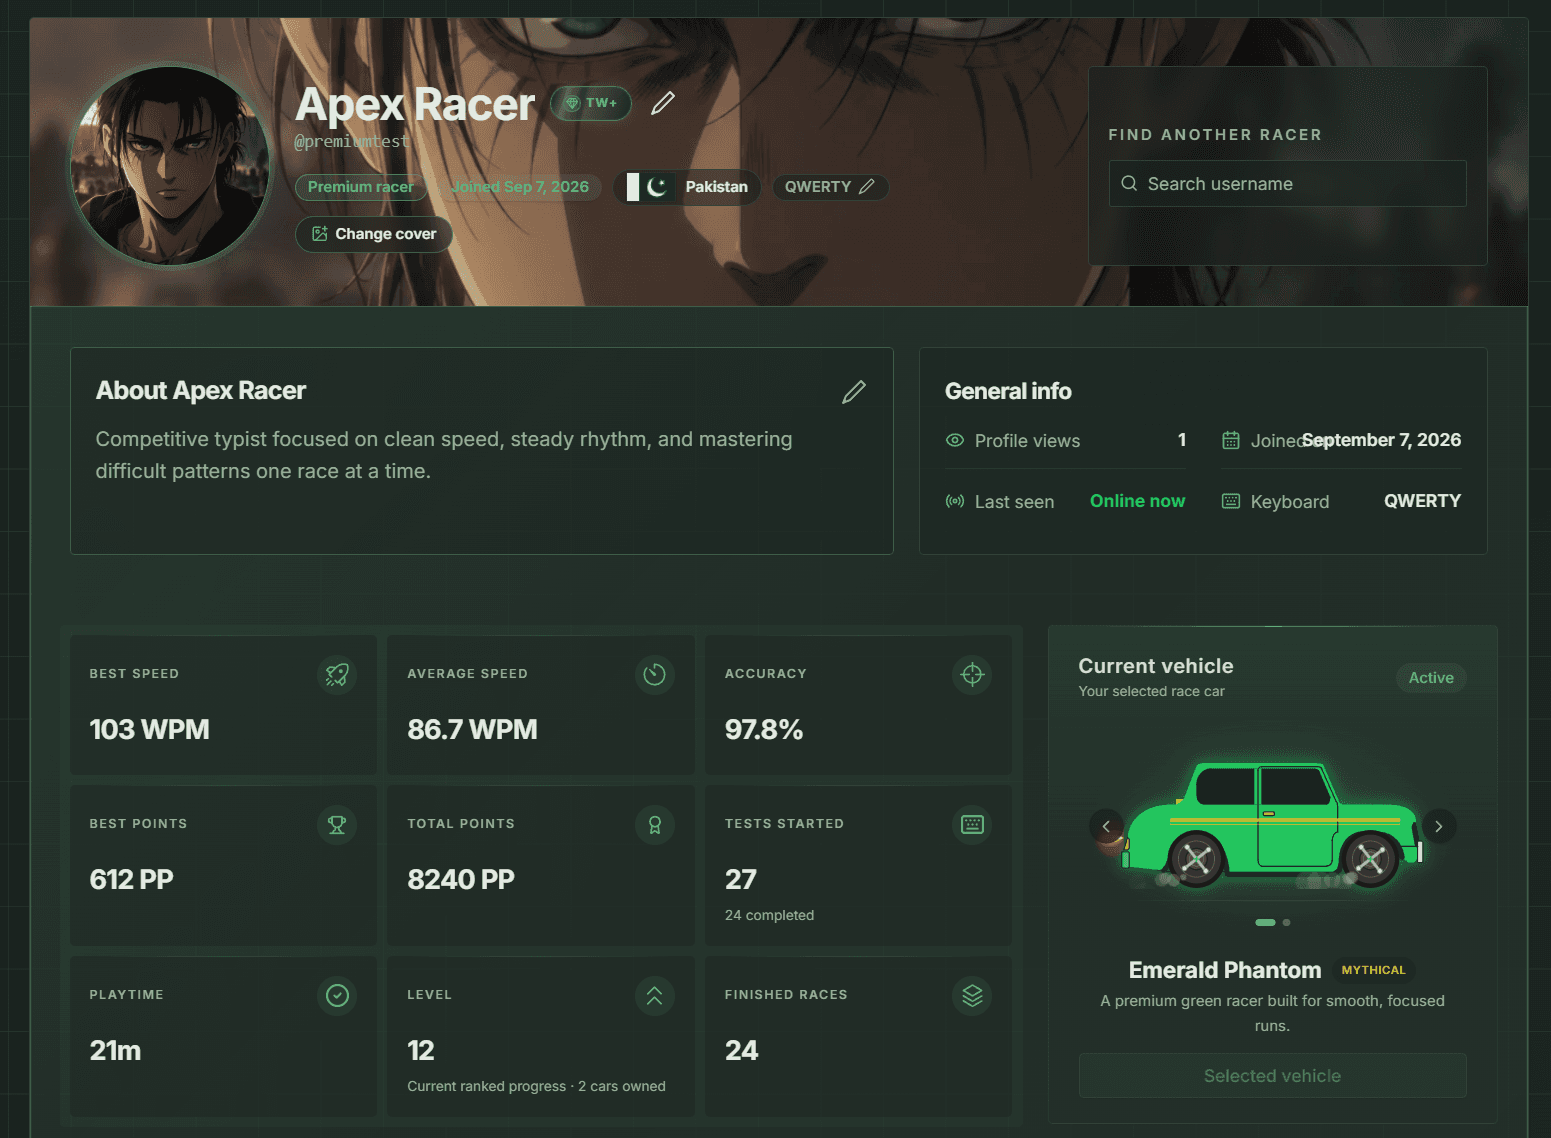This screenshot has width=1551, height=1138.
Task: Click the Selected vehicle button
Action: coord(1272,1076)
